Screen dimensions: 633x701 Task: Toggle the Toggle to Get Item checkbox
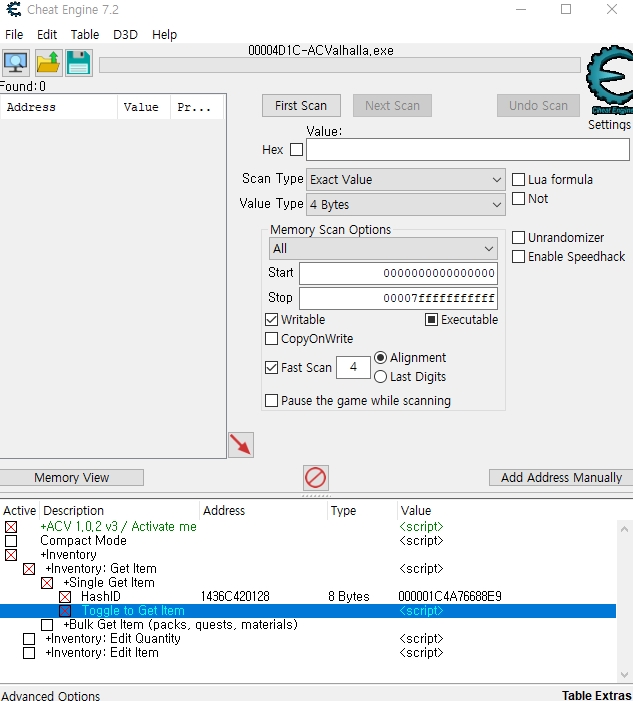tap(65, 611)
